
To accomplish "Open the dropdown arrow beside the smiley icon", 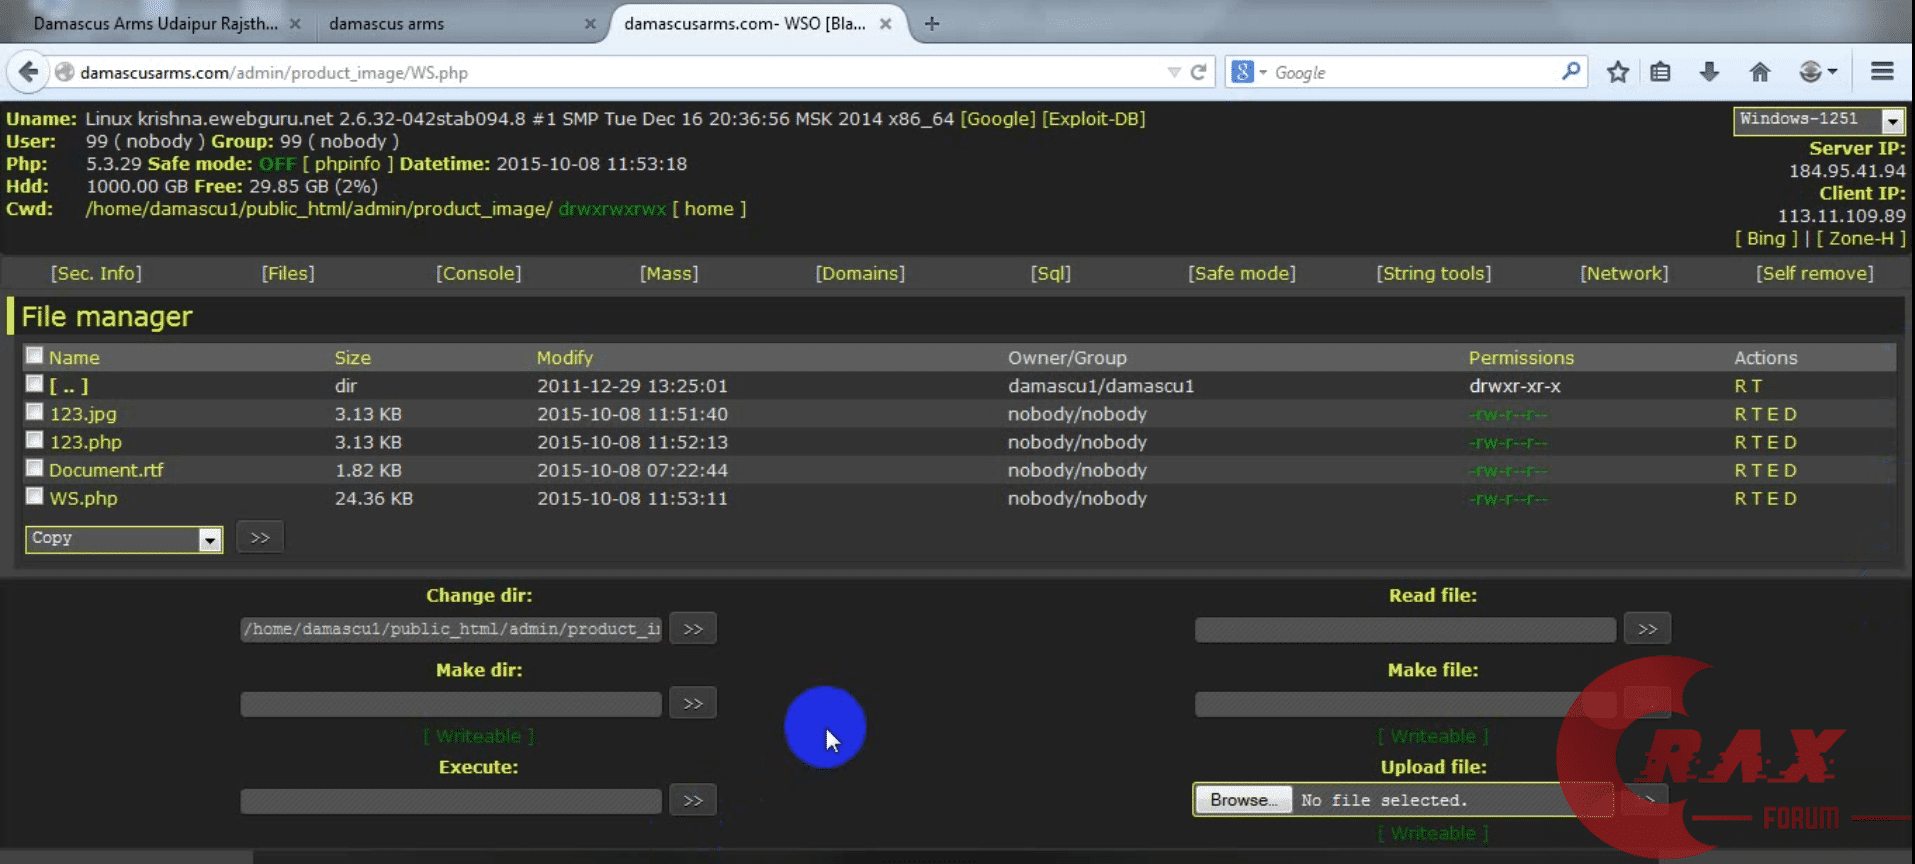I will [1833, 72].
